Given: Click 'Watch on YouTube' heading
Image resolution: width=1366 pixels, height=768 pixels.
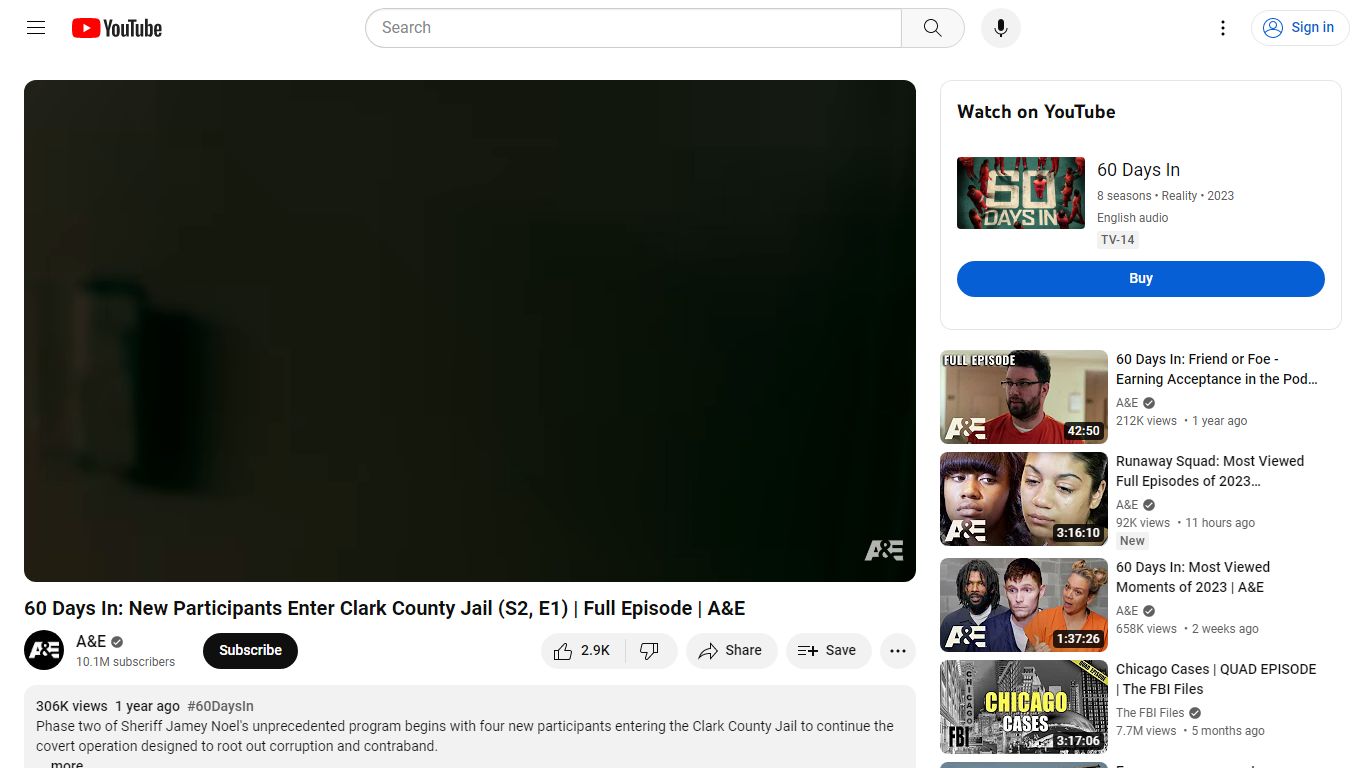Looking at the screenshot, I should tap(1036, 112).
